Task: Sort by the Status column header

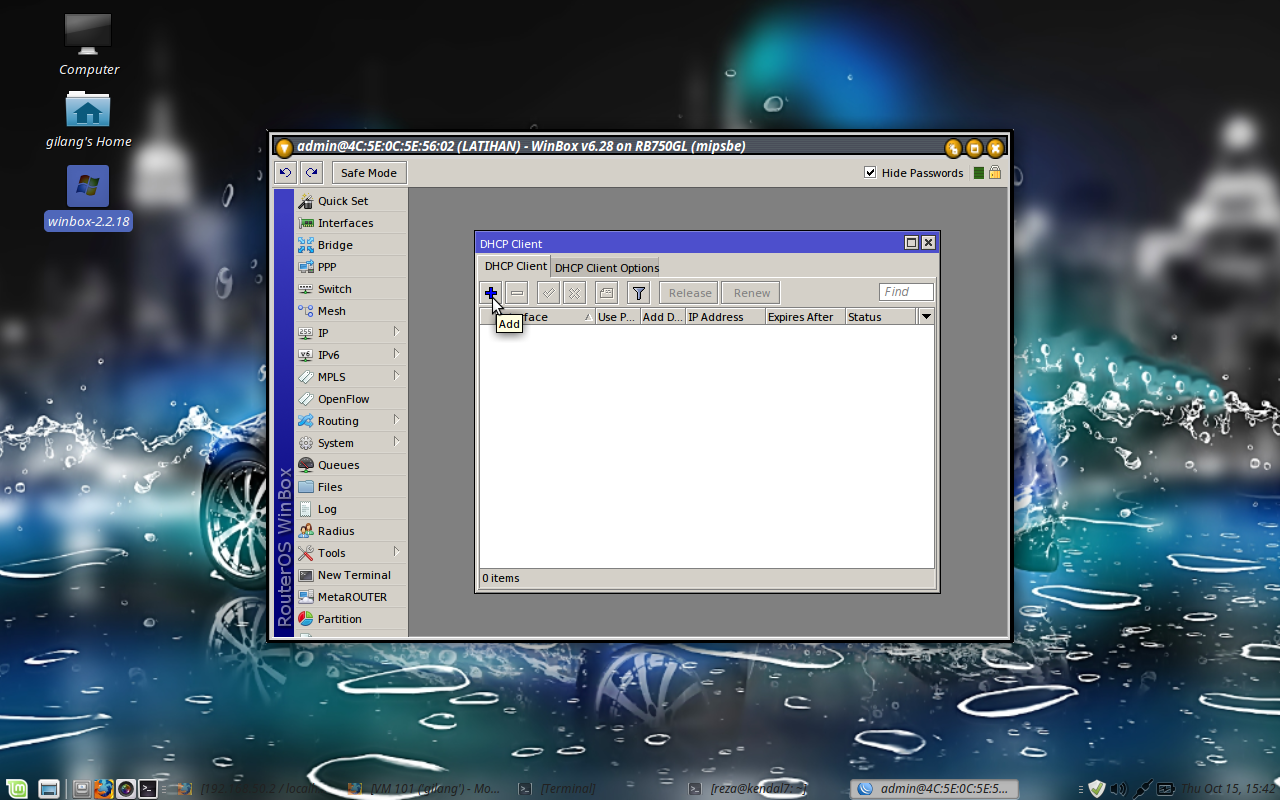Action: click(880, 317)
